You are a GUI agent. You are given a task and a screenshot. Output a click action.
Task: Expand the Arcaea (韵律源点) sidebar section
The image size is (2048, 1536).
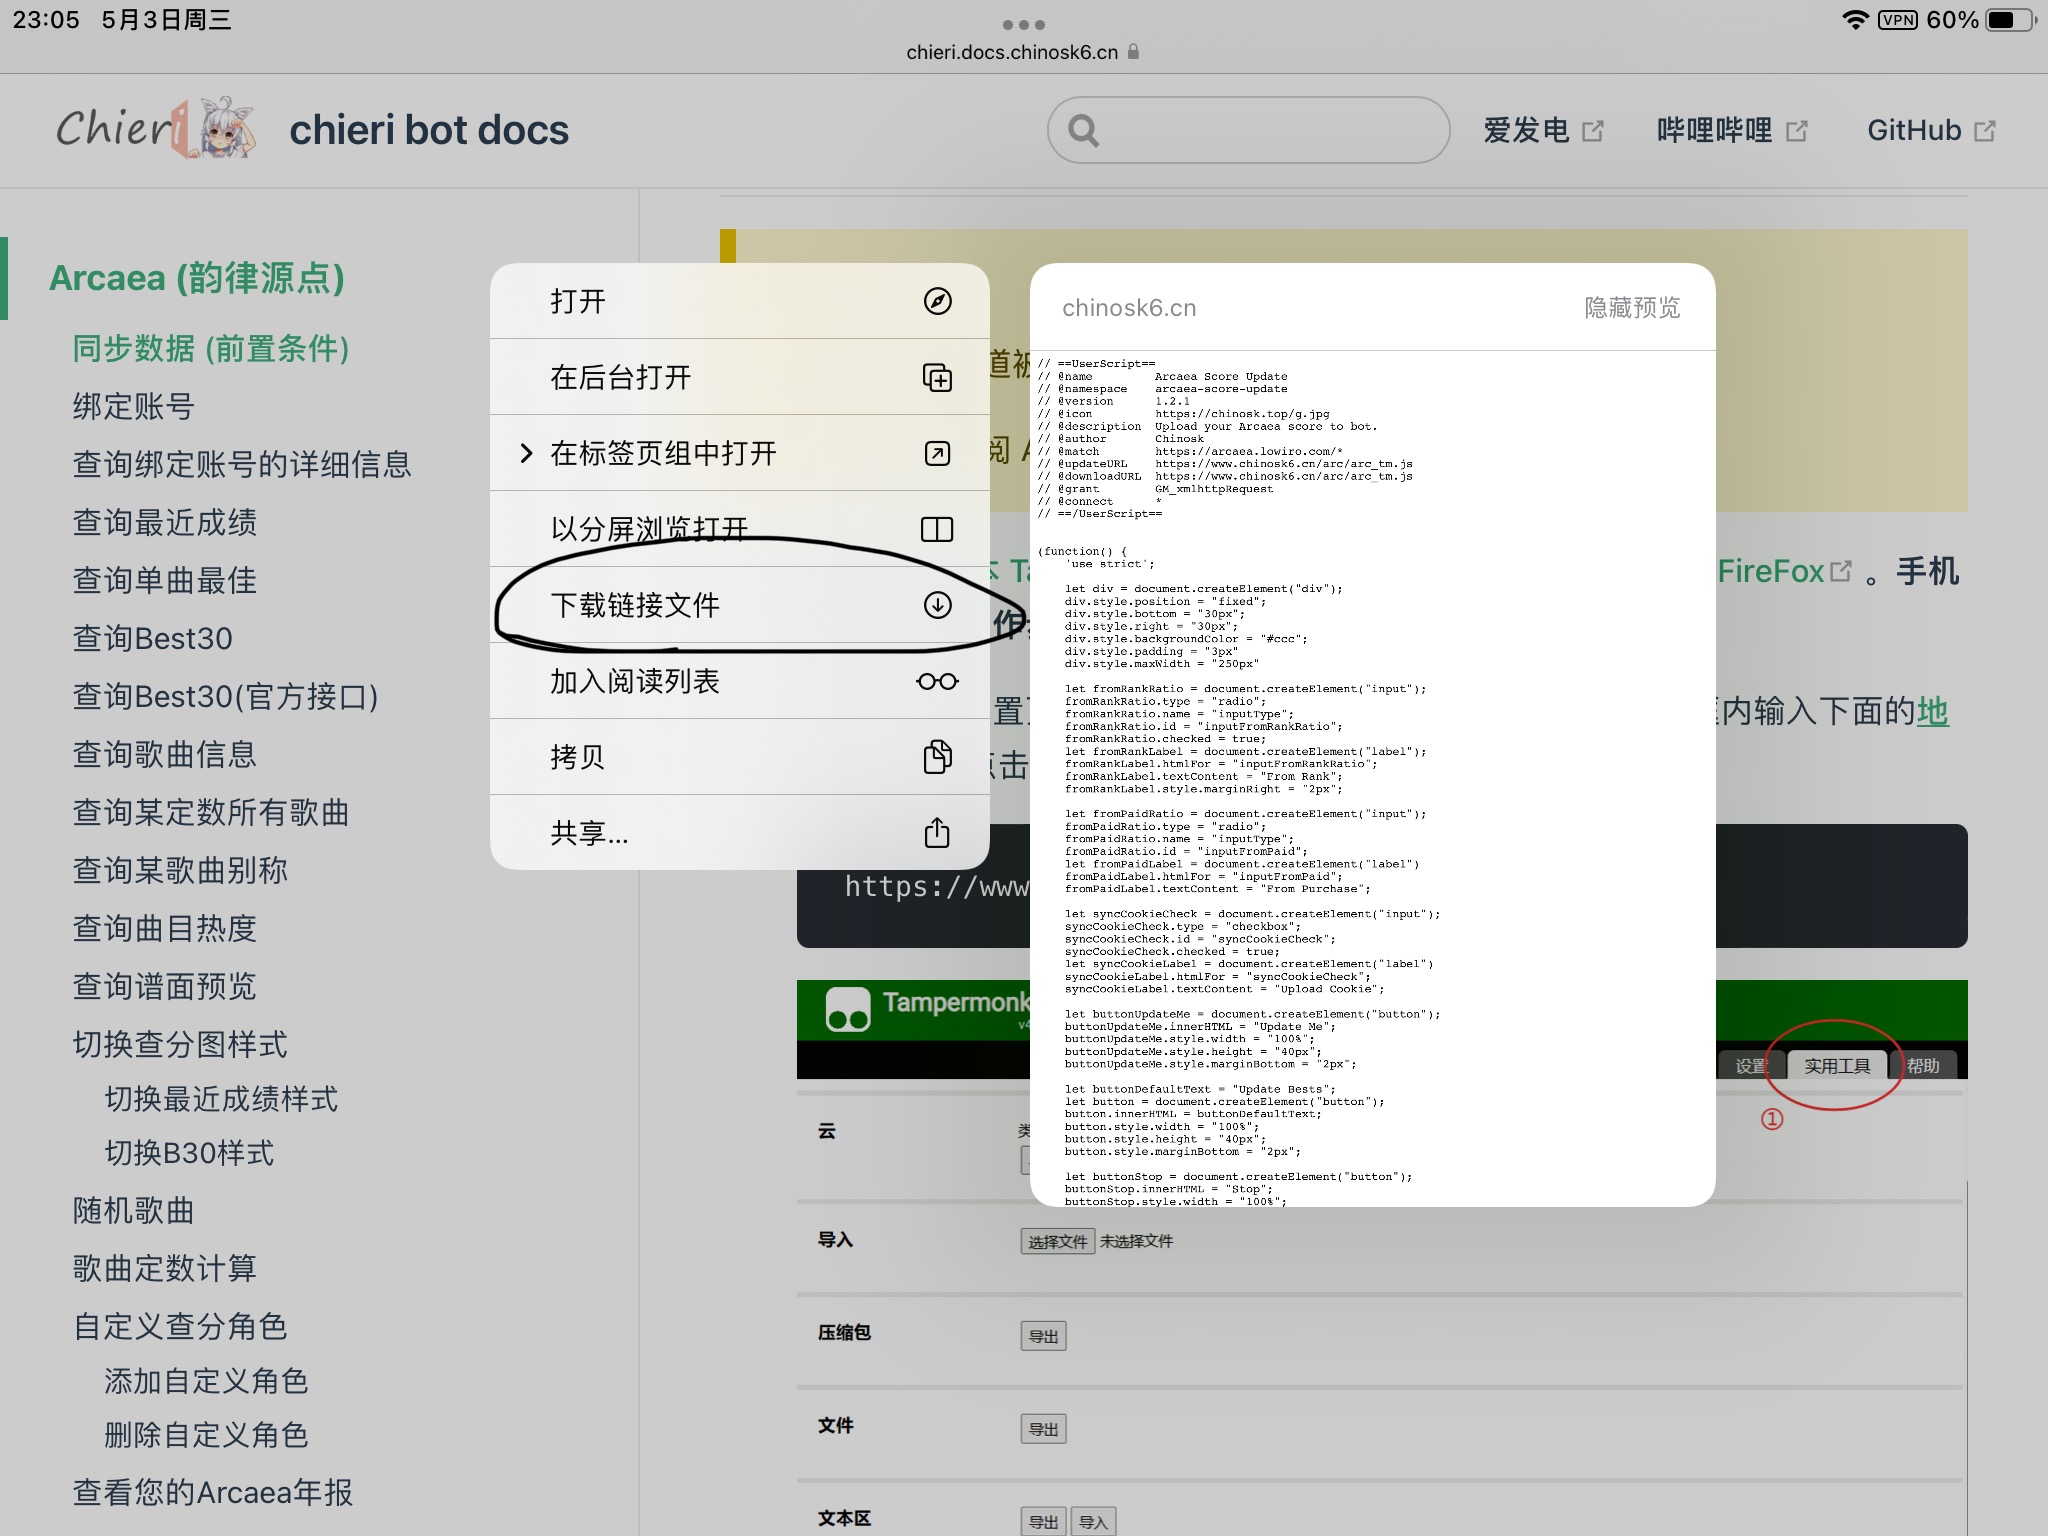click(197, 278)
